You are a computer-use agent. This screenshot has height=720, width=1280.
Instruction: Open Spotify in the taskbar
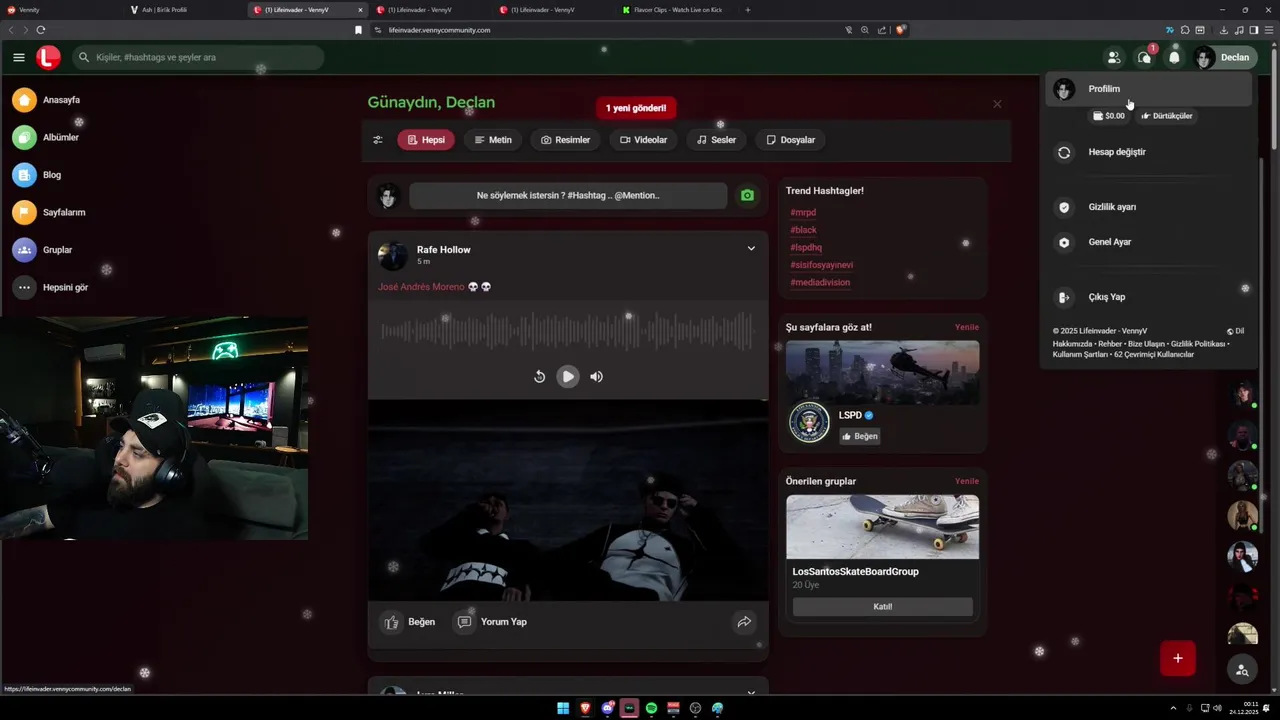click(x=651, y=708)
